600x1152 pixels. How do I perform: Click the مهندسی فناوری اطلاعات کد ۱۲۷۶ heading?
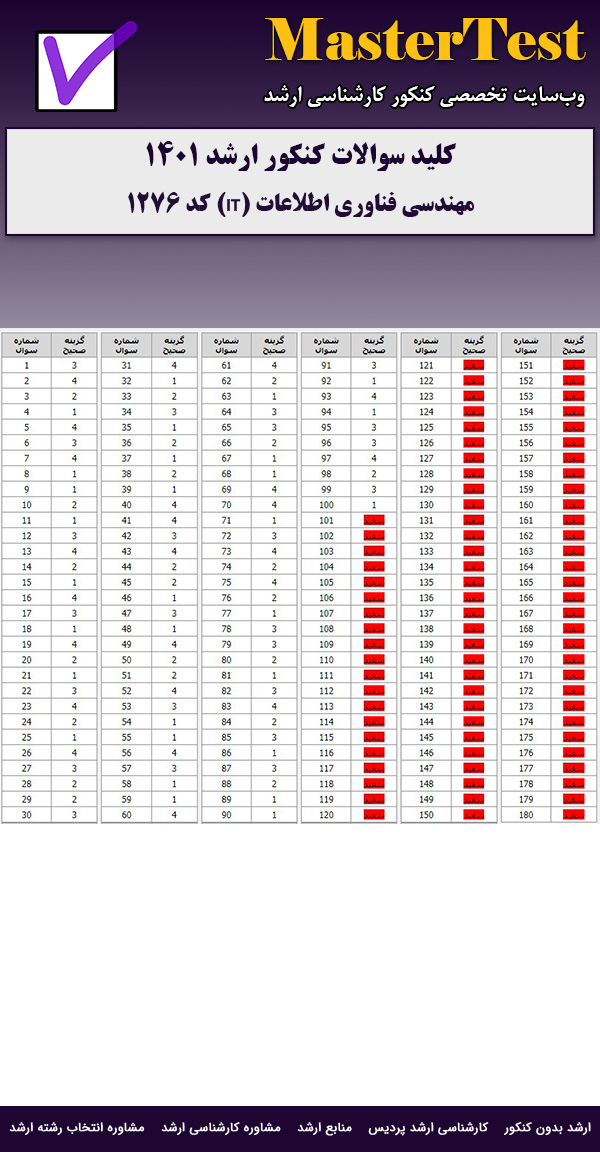click(x=300, y=203)
